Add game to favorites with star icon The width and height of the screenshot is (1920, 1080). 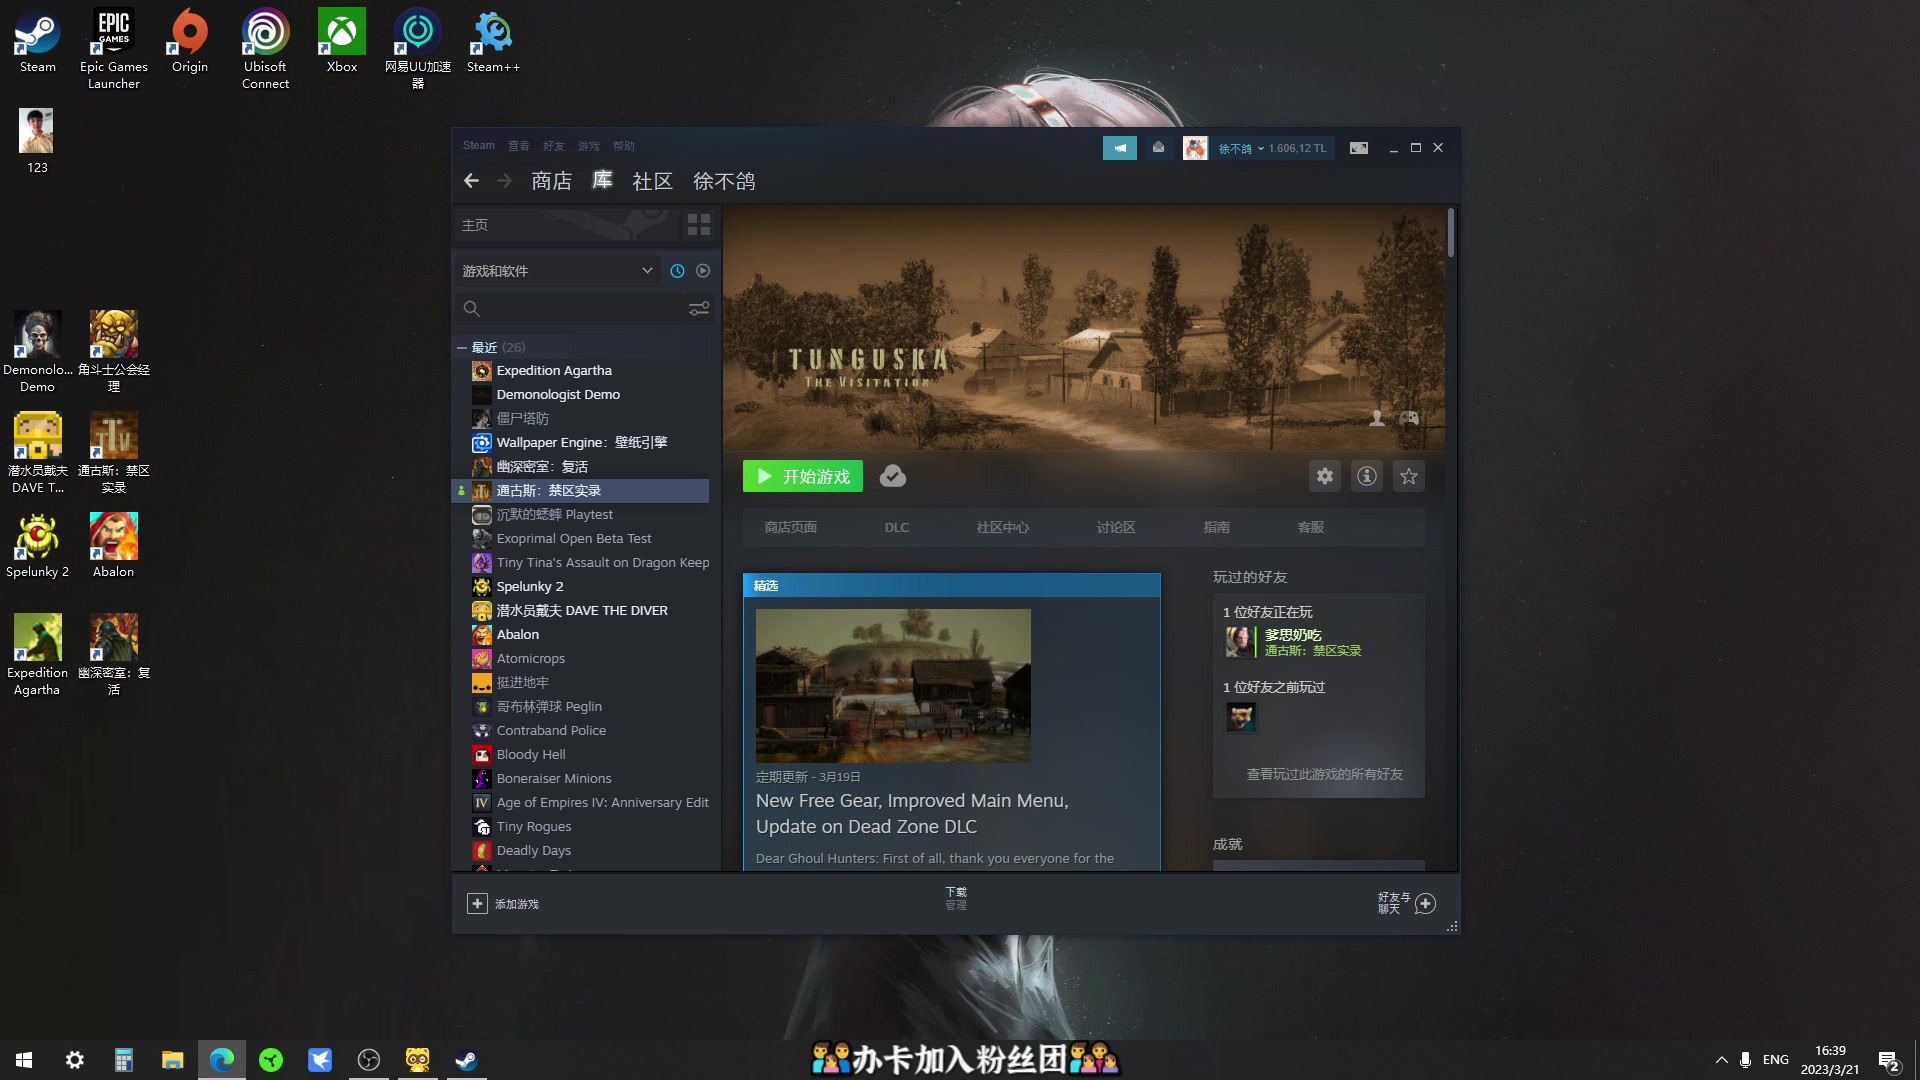1409,476
